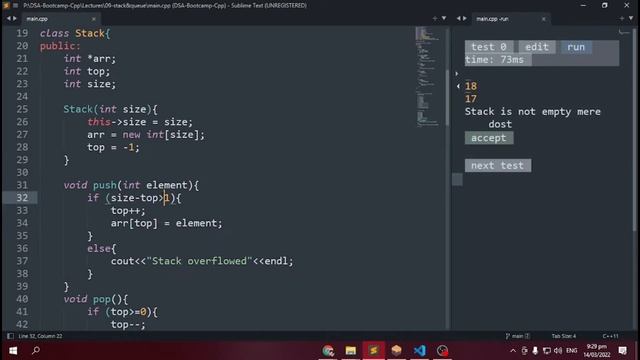Open Windows Start menu
The height and width of the screenshot is (360, 640).
coord(13,351)
